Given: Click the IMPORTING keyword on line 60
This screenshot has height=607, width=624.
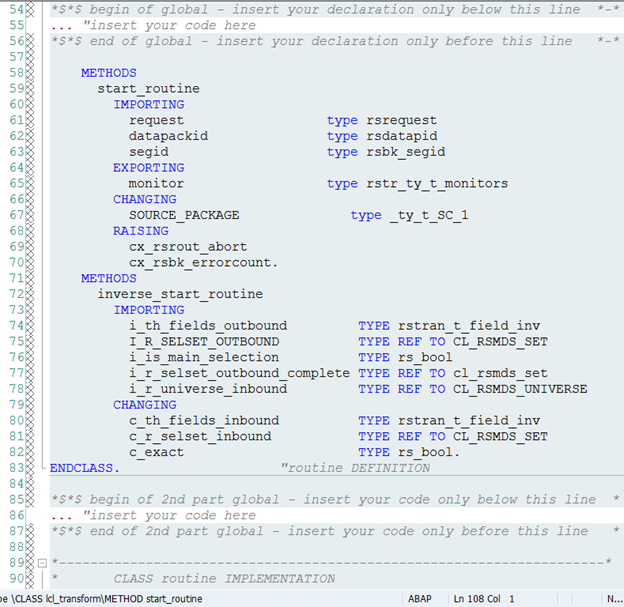Looking at the screenshot, I should [149, 104].
